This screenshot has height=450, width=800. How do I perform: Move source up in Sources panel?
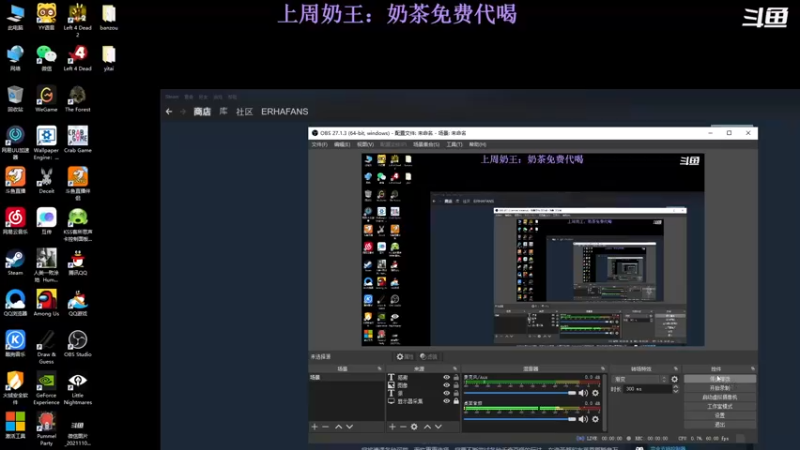click(x=427, y=427)
